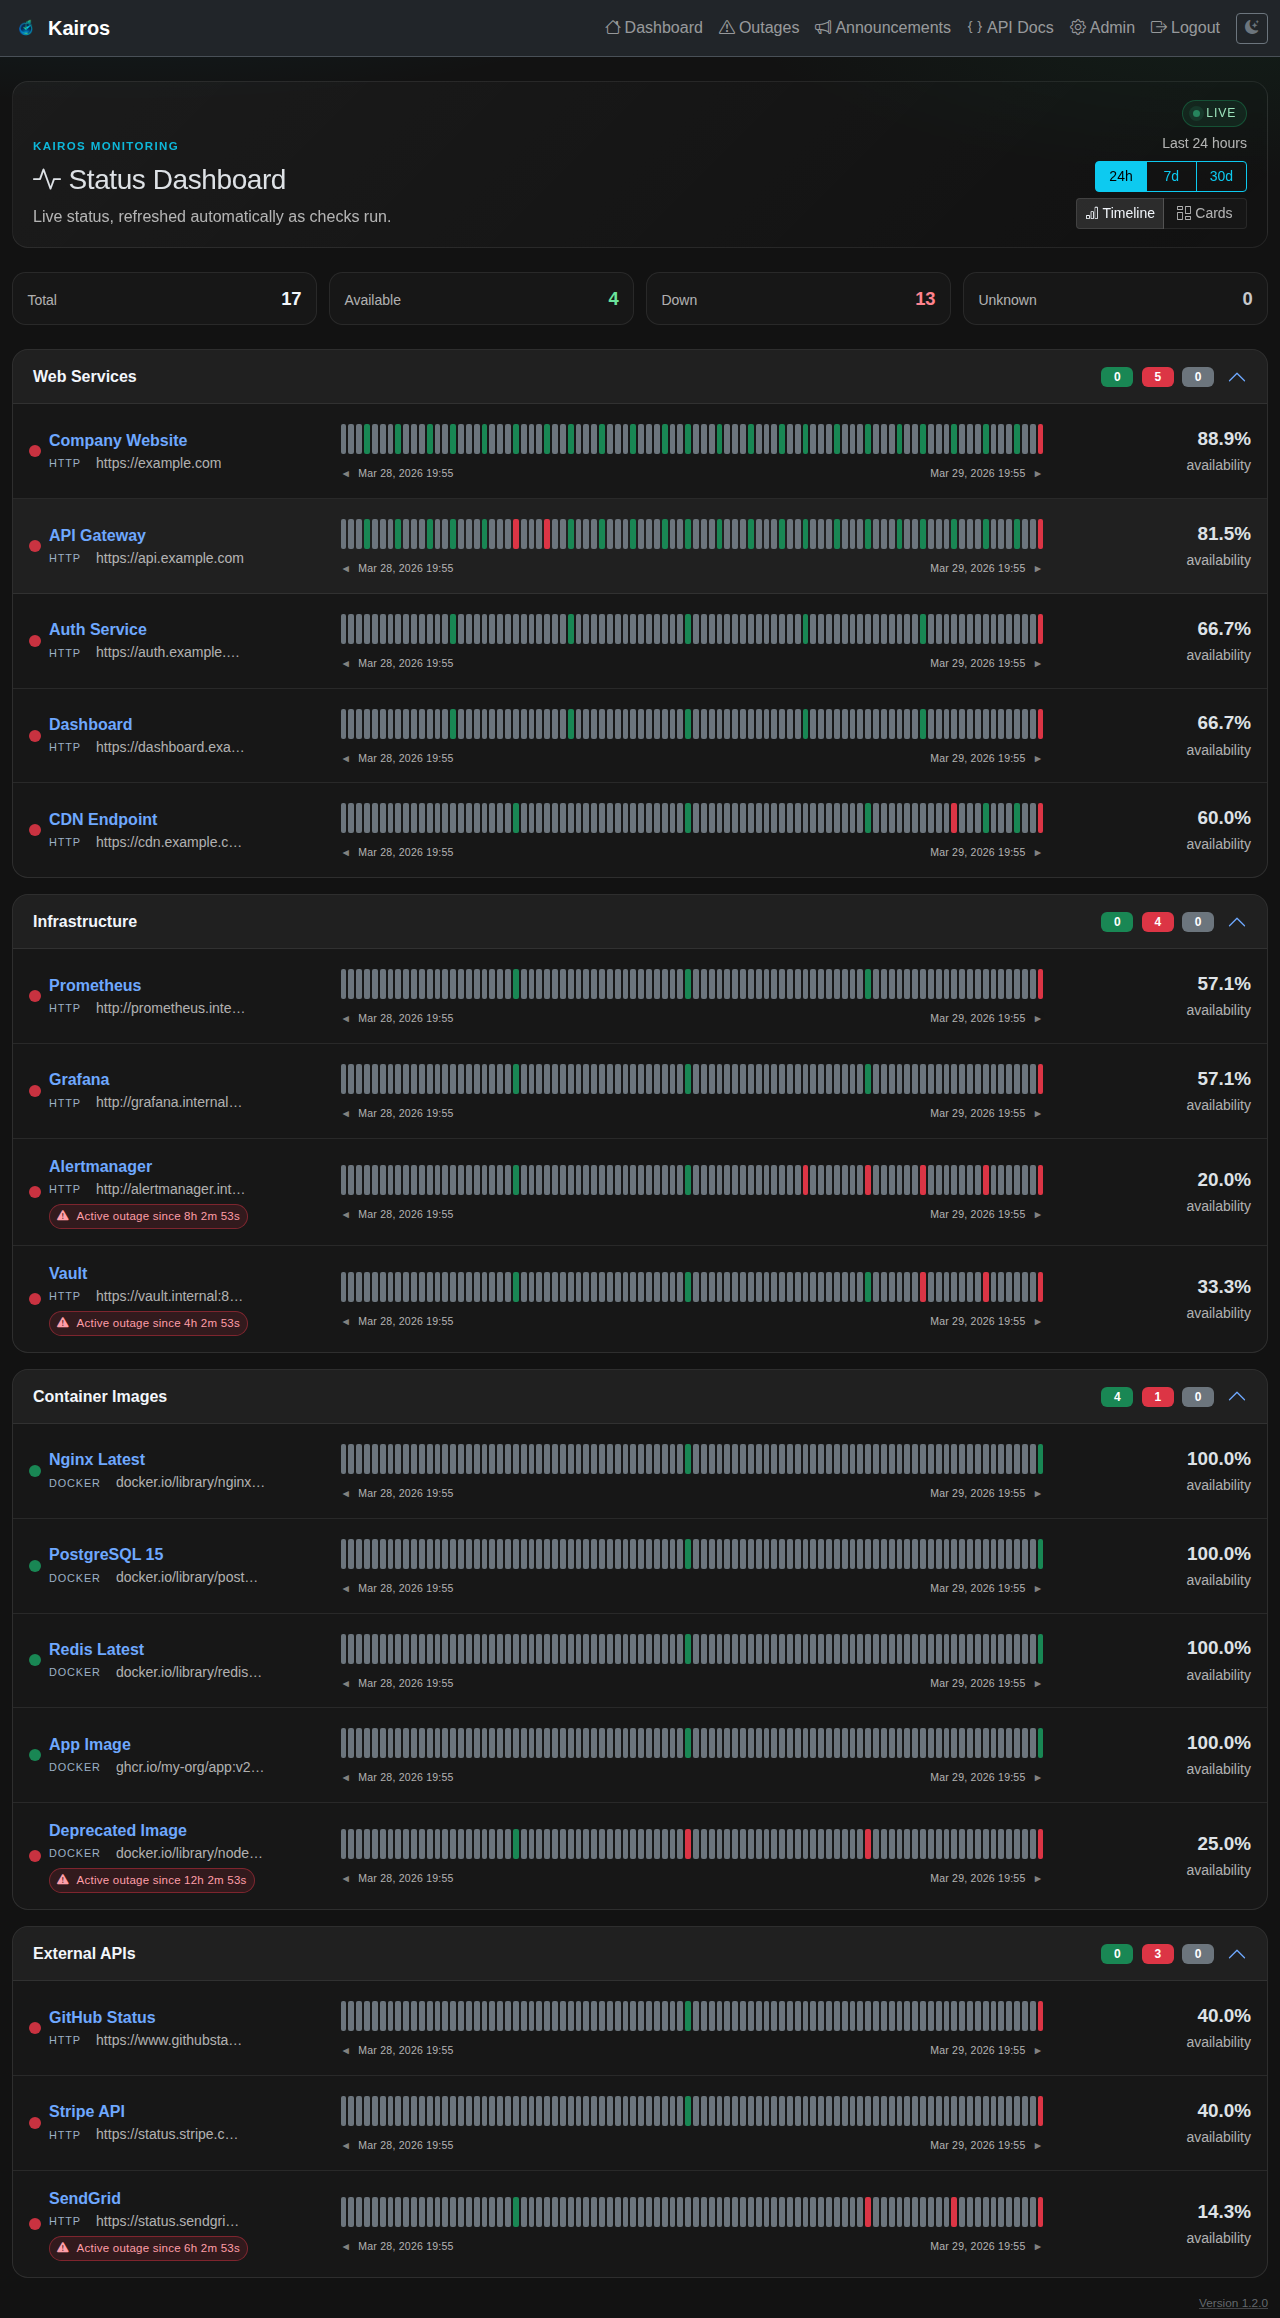Open the Grafana monitor details

click(x=79, y=1079)
